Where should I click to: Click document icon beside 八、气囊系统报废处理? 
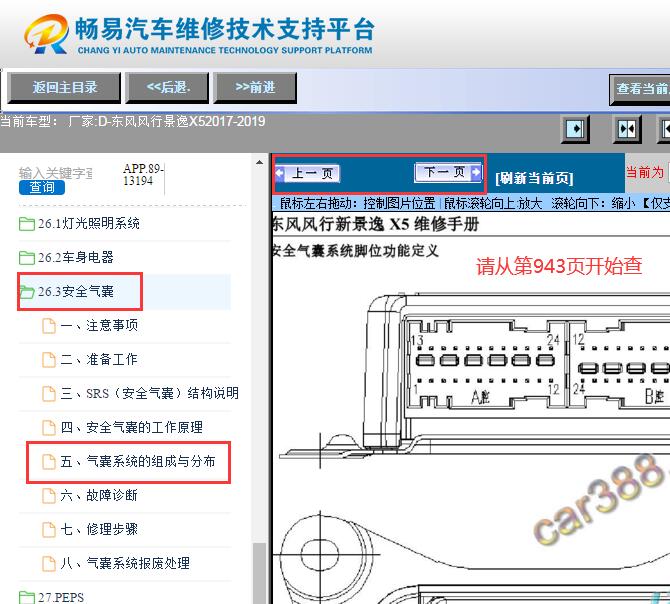point(49,563)
